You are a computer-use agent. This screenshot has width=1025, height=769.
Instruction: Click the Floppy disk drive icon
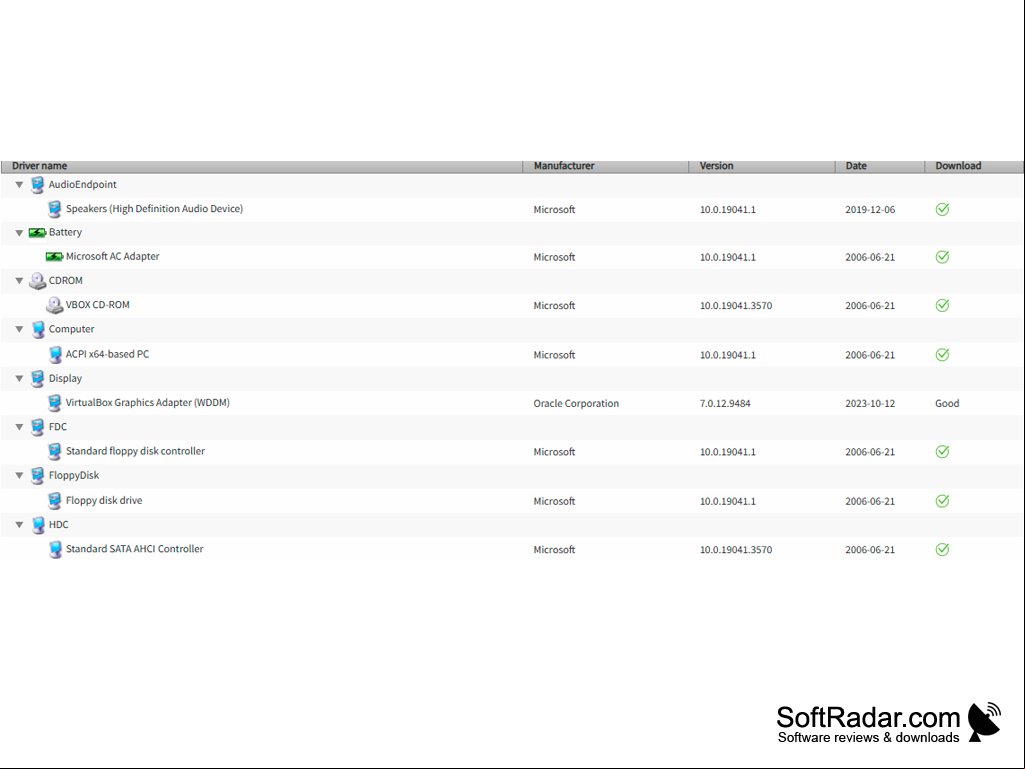point(55,501)
